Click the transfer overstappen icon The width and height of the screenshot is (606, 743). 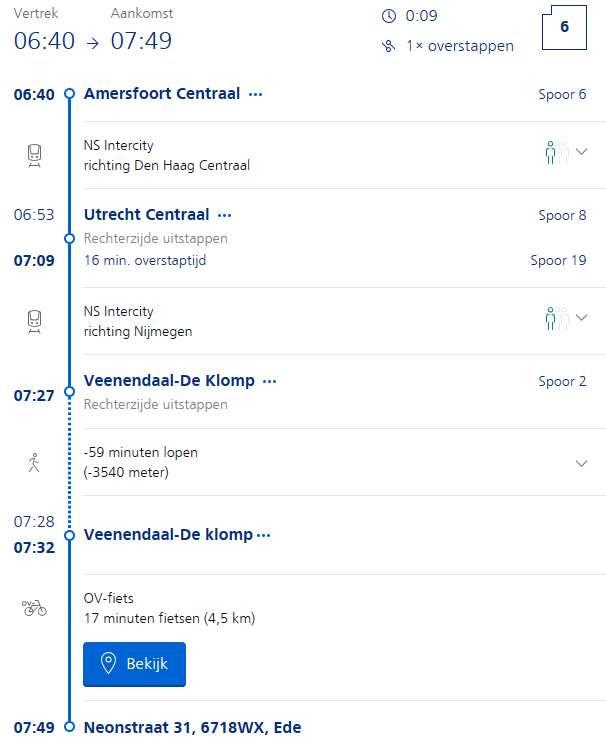389,46
